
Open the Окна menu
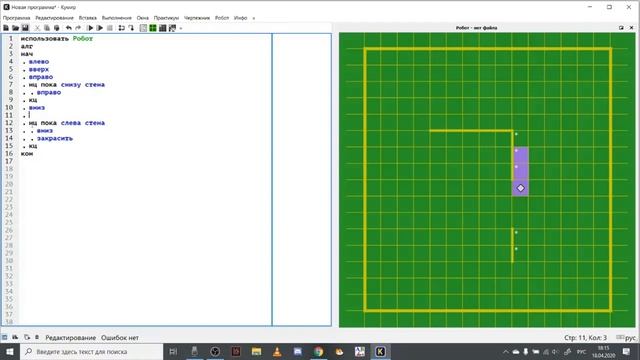(x=142, y=18)
